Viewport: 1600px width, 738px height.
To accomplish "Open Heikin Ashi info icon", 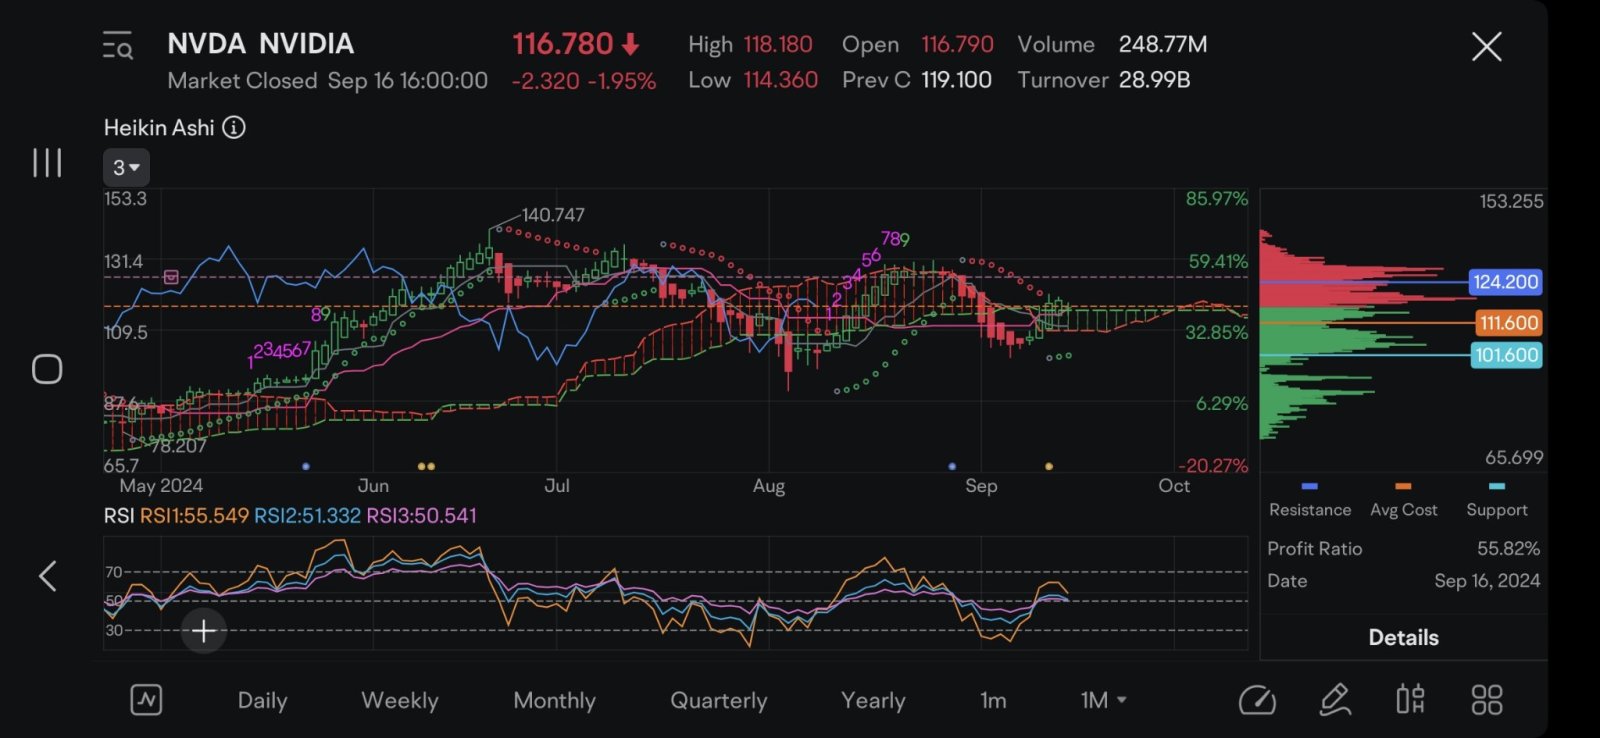I will pyautogui.click(x=233, y=128).
